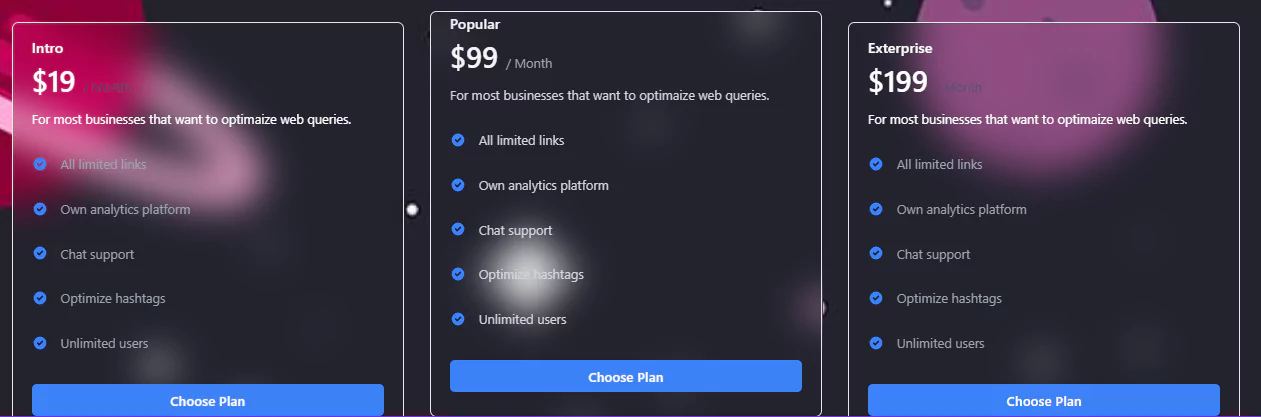Click check icon beside Exterprise Unlimited users
This screenshot has width=1261, height=417.
[x=876, y=343]
